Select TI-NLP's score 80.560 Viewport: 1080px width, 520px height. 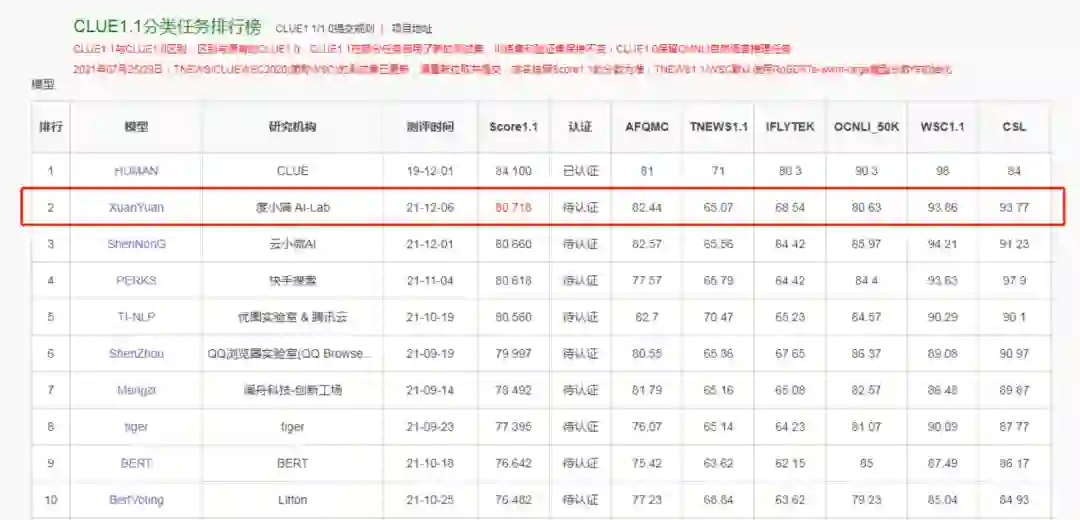click(514, 317)
